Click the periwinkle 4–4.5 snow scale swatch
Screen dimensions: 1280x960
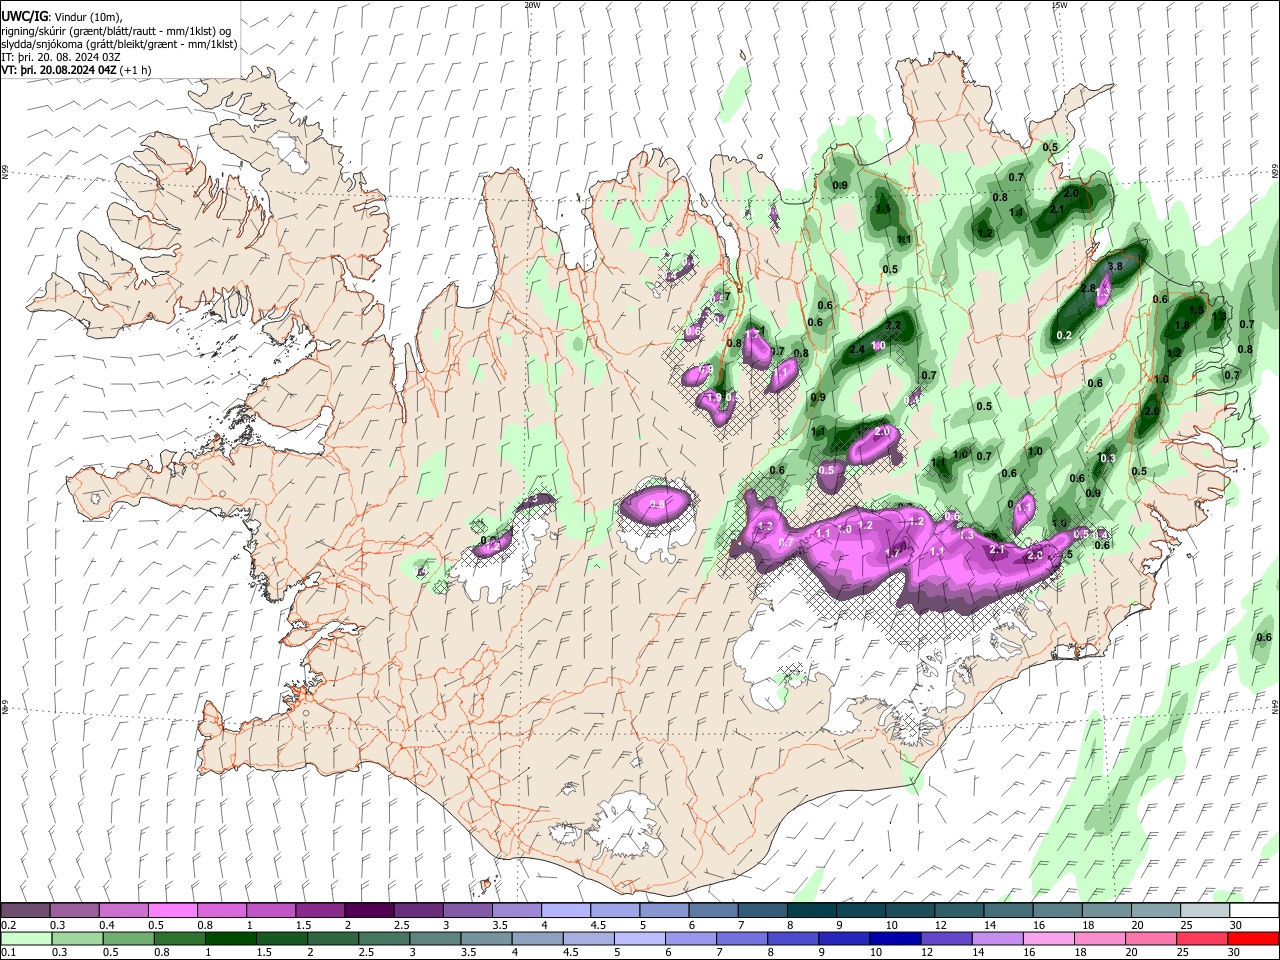[565, 911]
